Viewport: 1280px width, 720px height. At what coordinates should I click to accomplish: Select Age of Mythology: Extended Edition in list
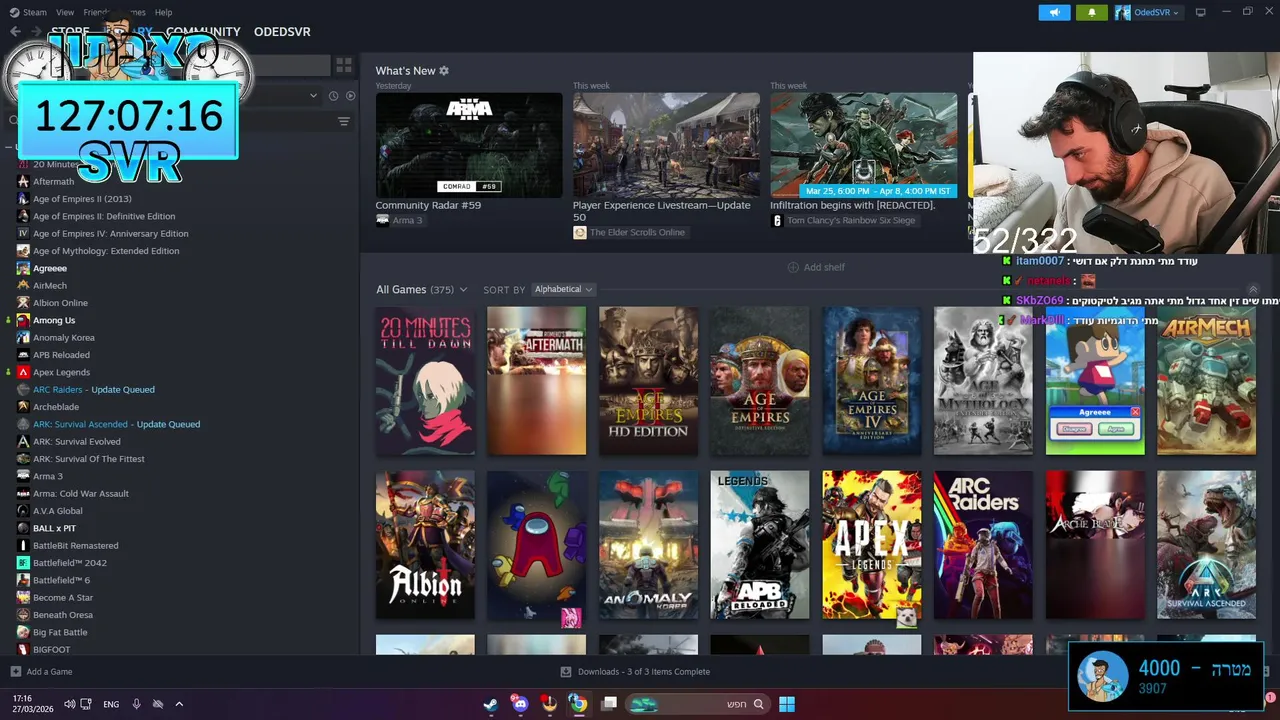click(x=106, y=251)
